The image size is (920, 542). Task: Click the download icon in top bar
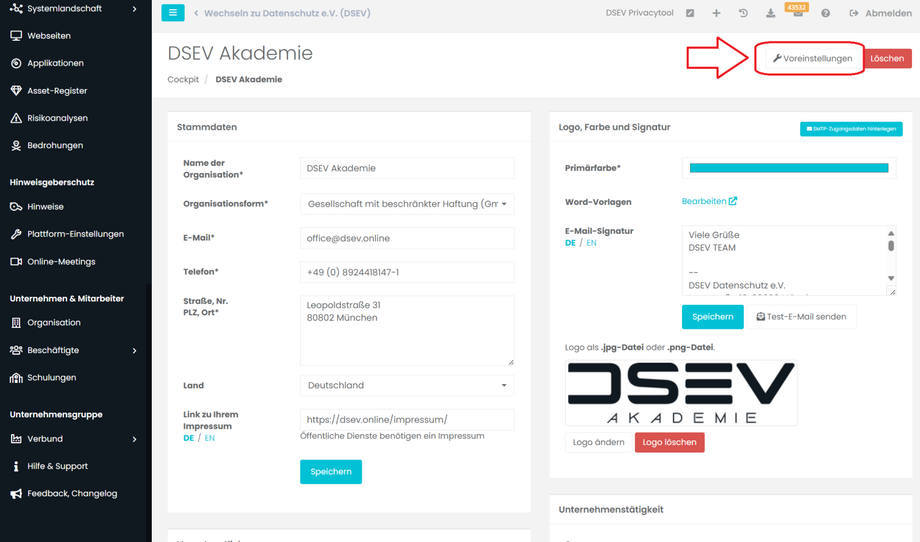pyautogui.click(x=770, y=14)
